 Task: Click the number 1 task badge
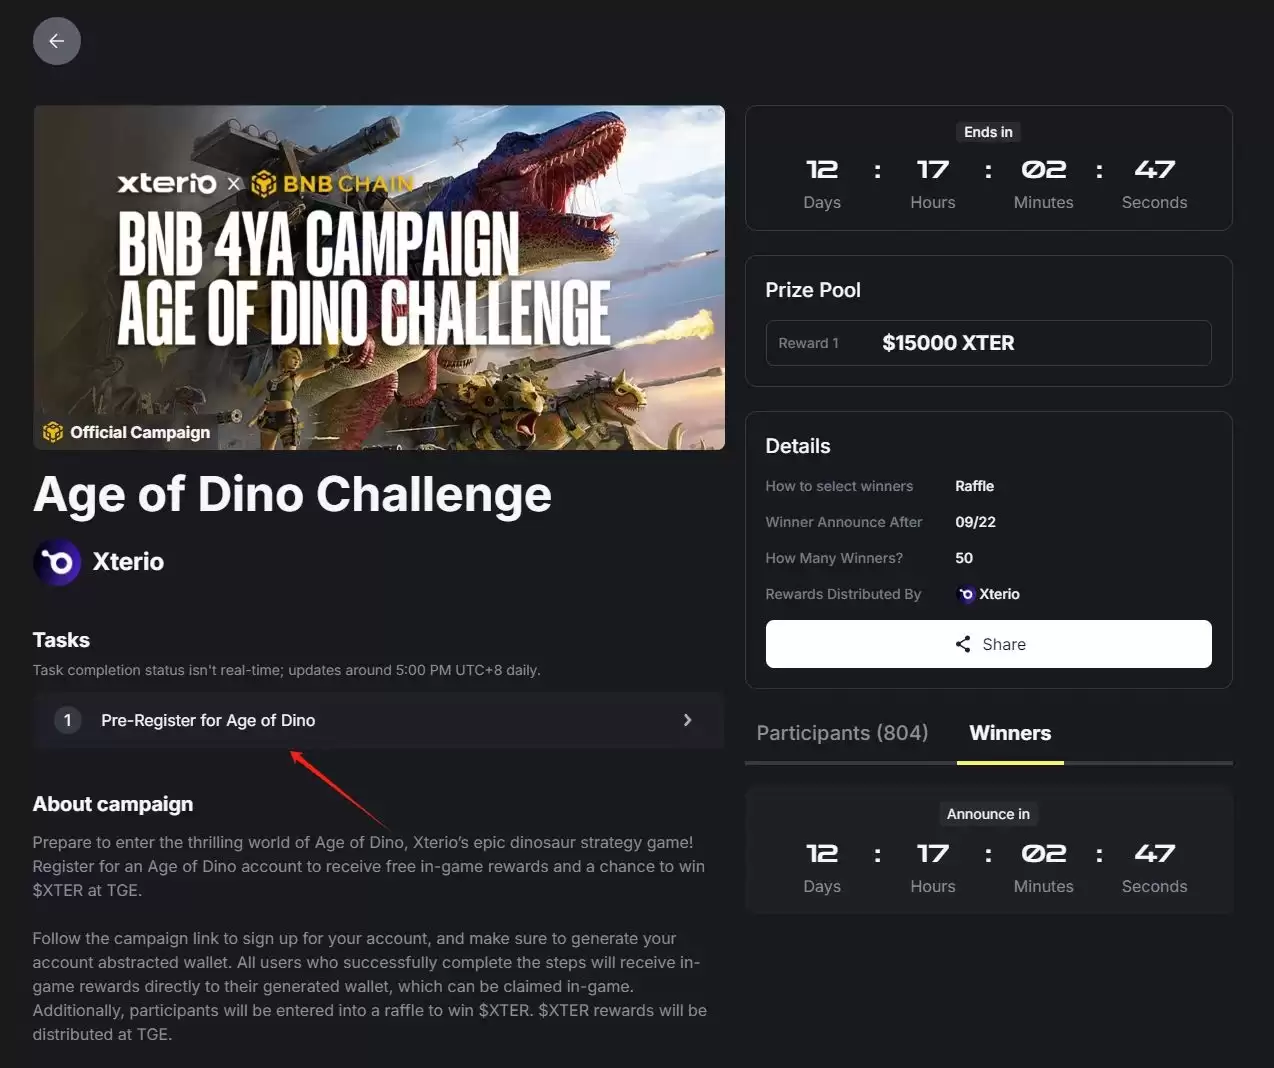coord(67,720)
